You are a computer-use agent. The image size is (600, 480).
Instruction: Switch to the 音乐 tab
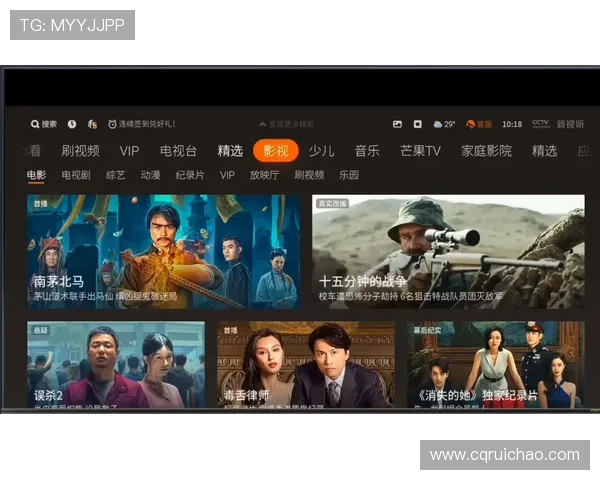point(367,151)
